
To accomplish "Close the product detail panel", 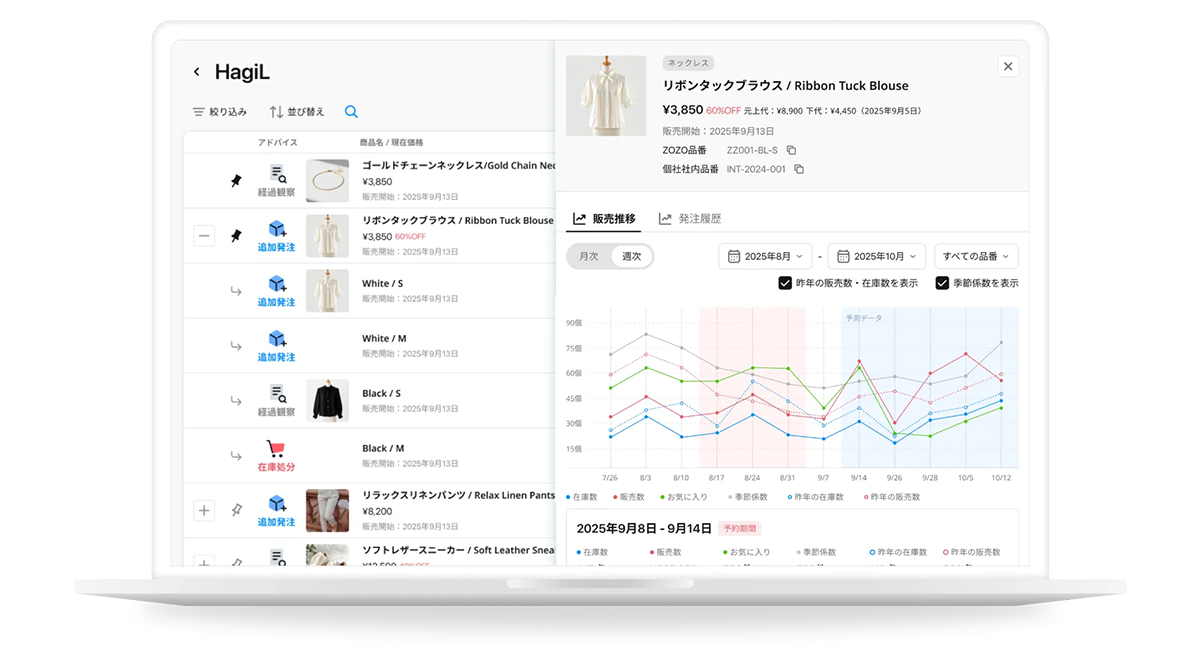I will (x=1008, y=66).
